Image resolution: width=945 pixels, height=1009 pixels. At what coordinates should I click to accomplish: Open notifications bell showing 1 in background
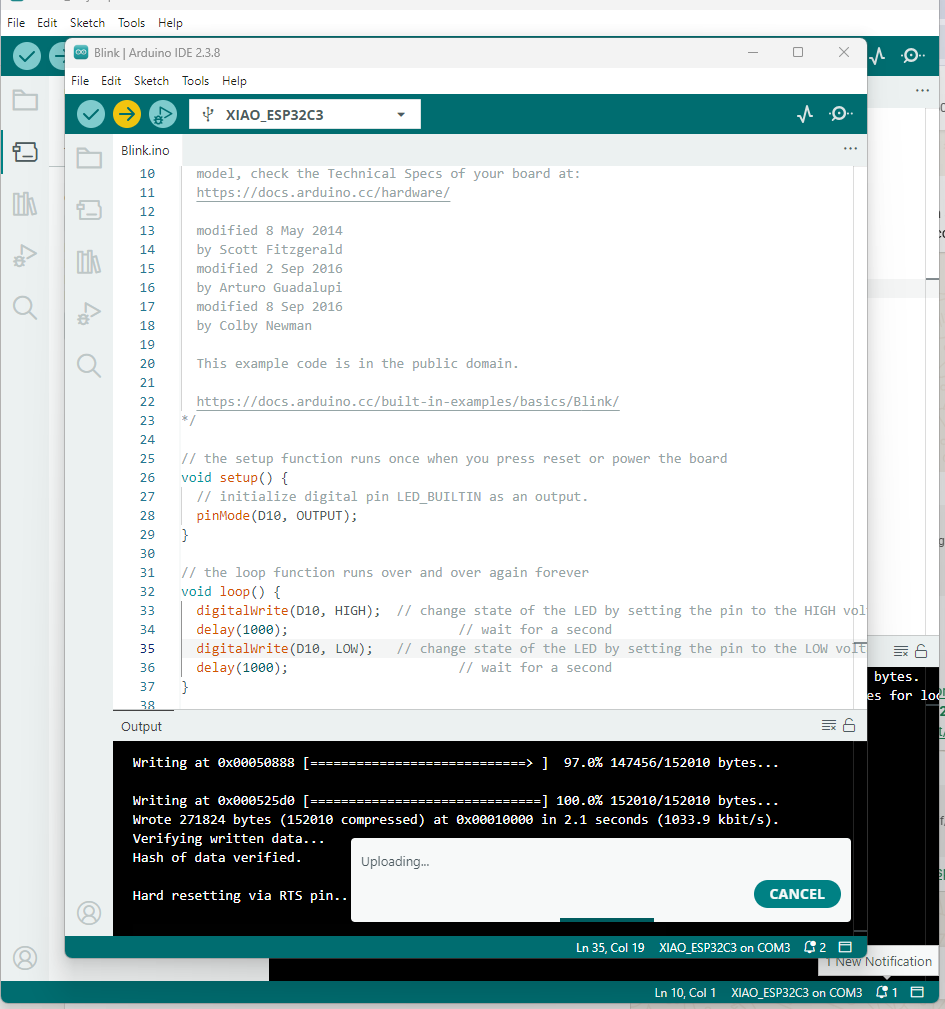[886, 992]
